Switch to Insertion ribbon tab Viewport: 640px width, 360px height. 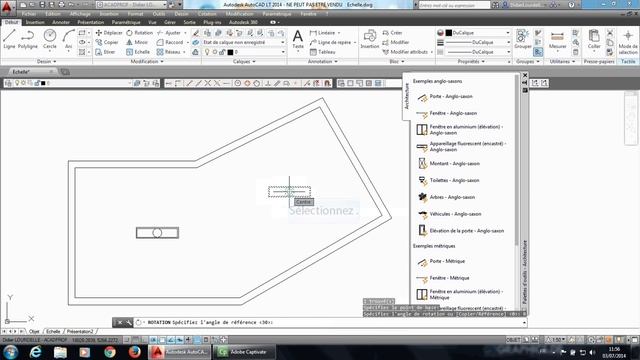pos(35,22)
